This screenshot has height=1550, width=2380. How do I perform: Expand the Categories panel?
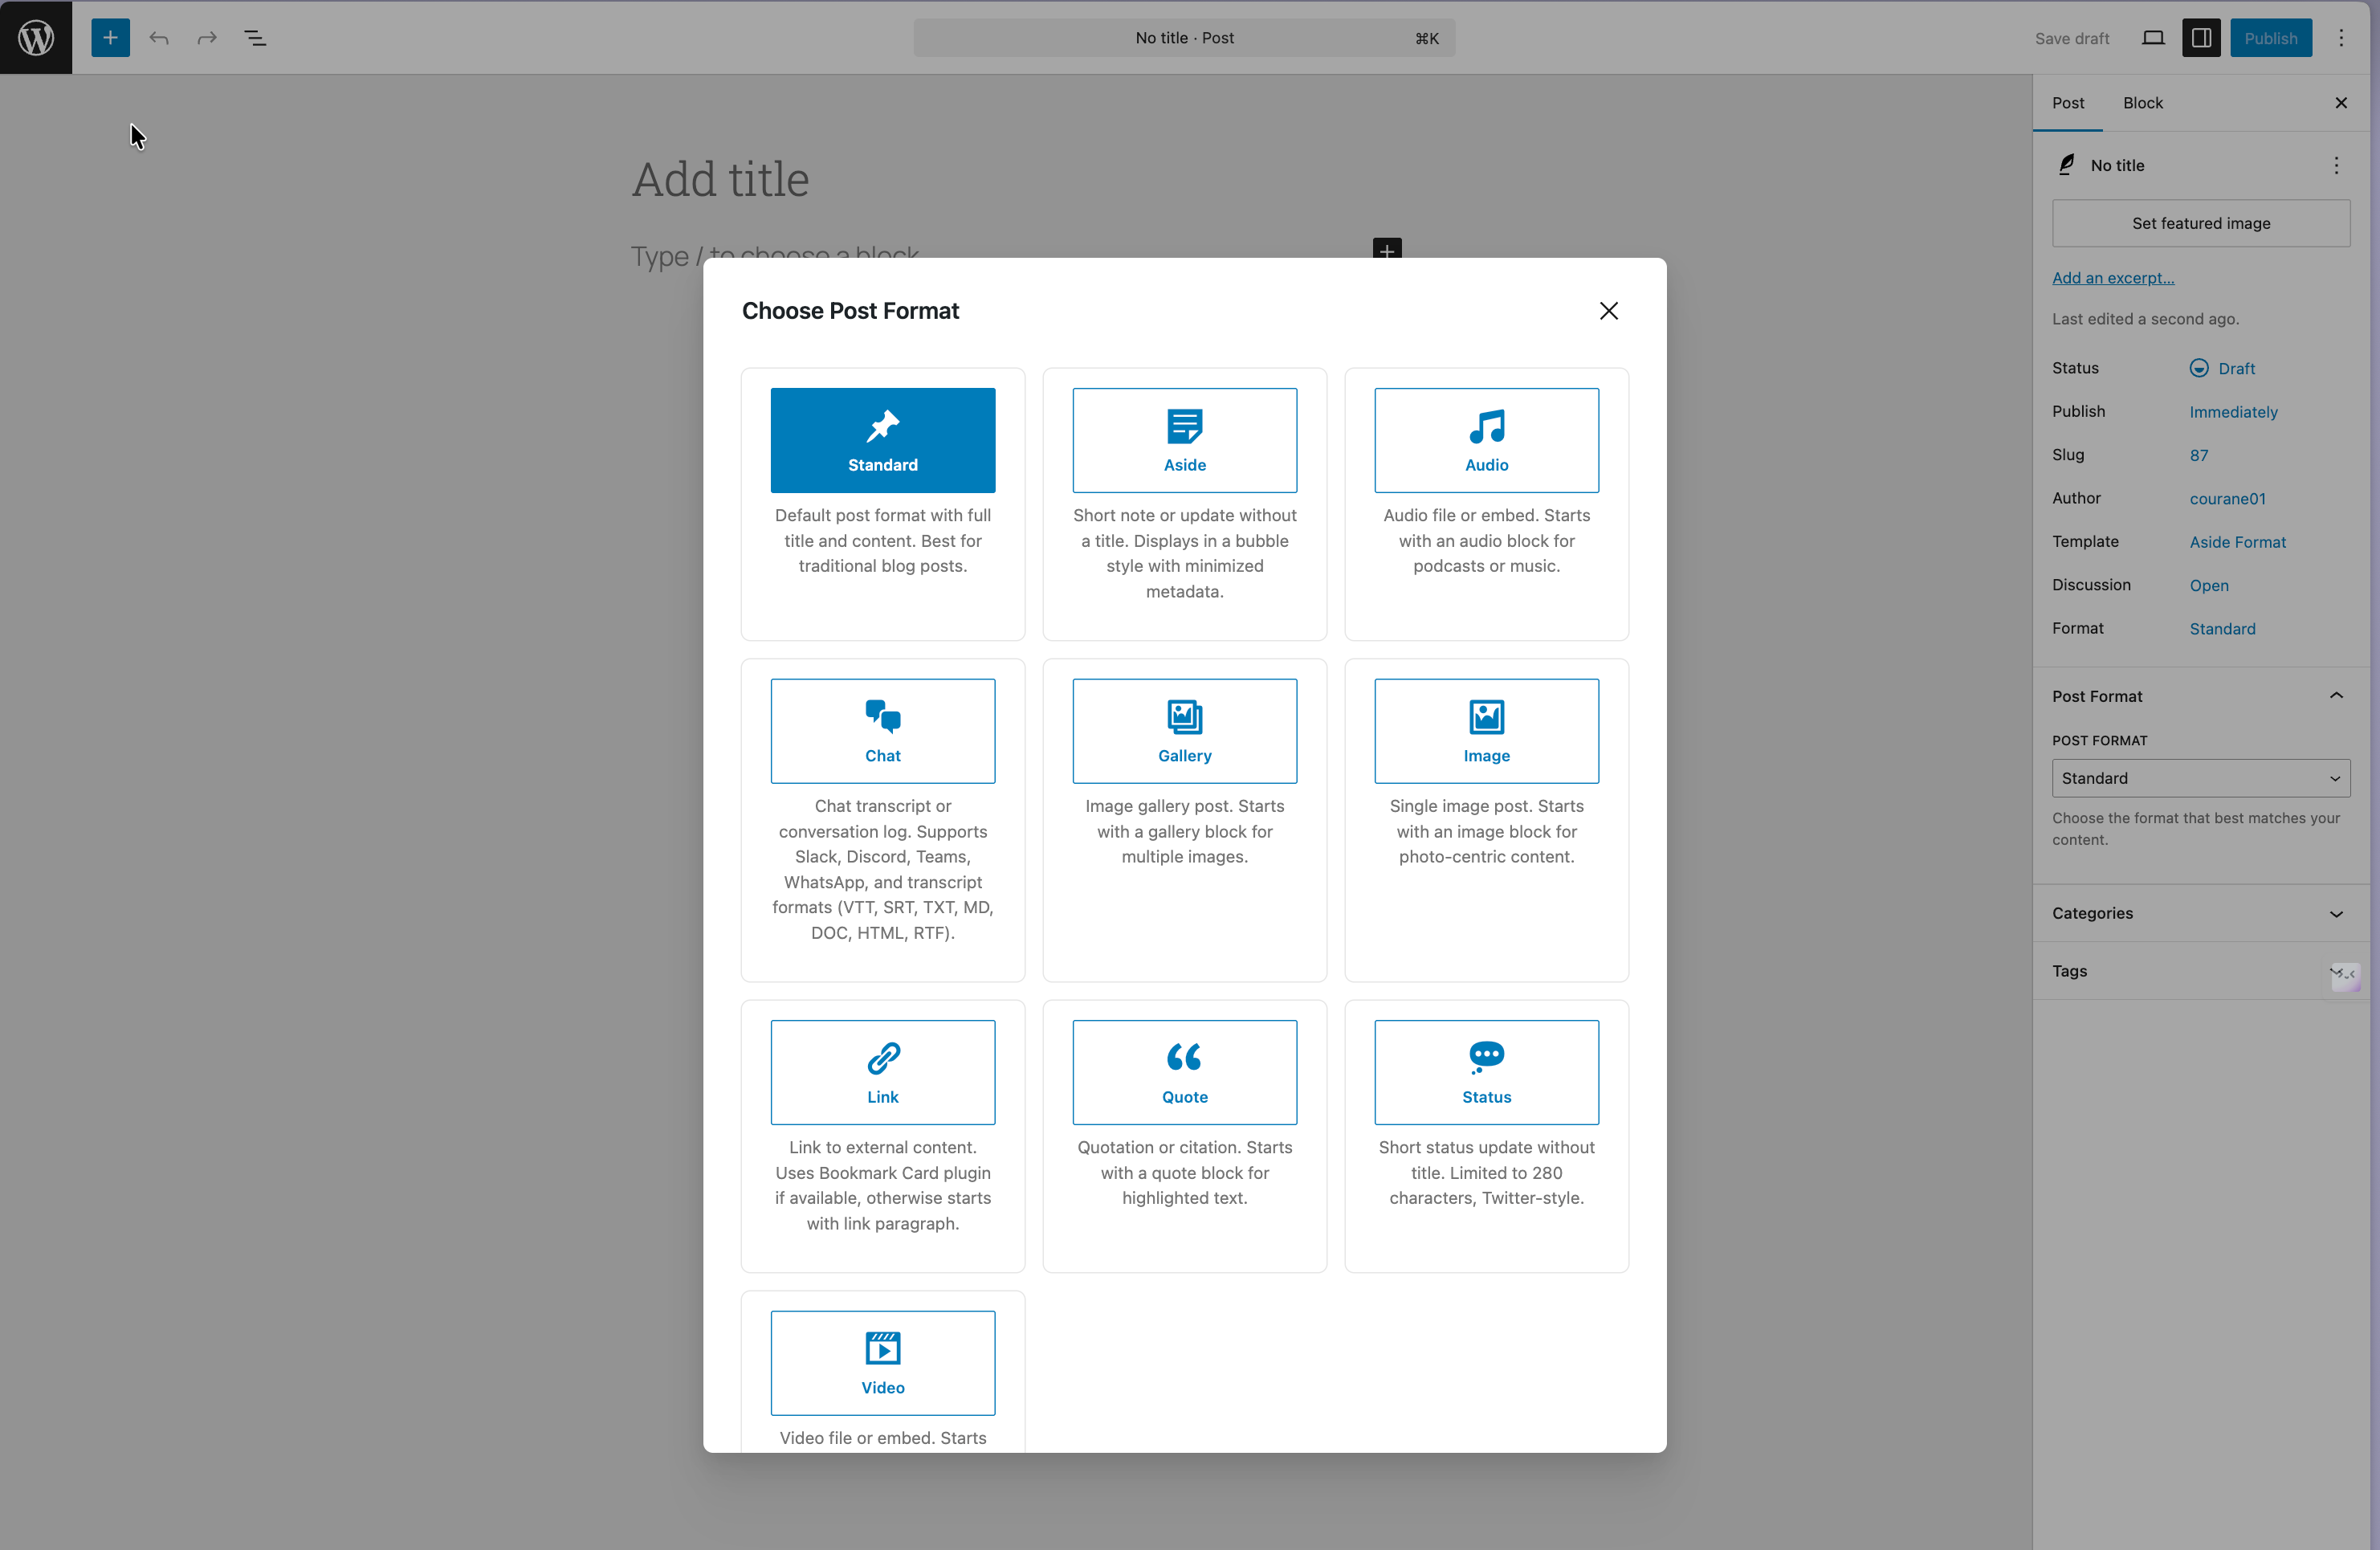tap(2200, 913)
